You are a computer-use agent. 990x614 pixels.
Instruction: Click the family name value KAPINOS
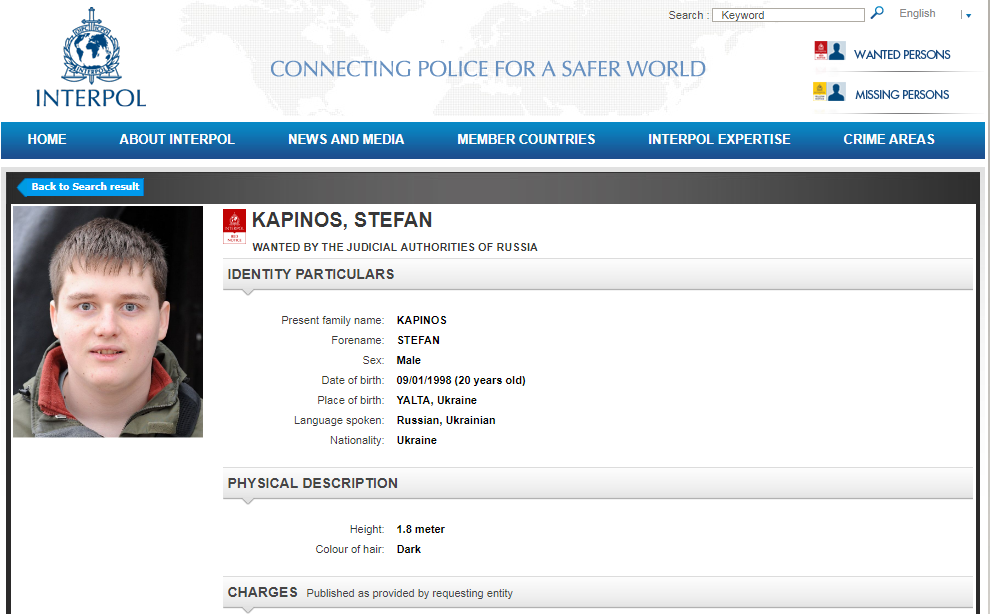click(422, 320)
